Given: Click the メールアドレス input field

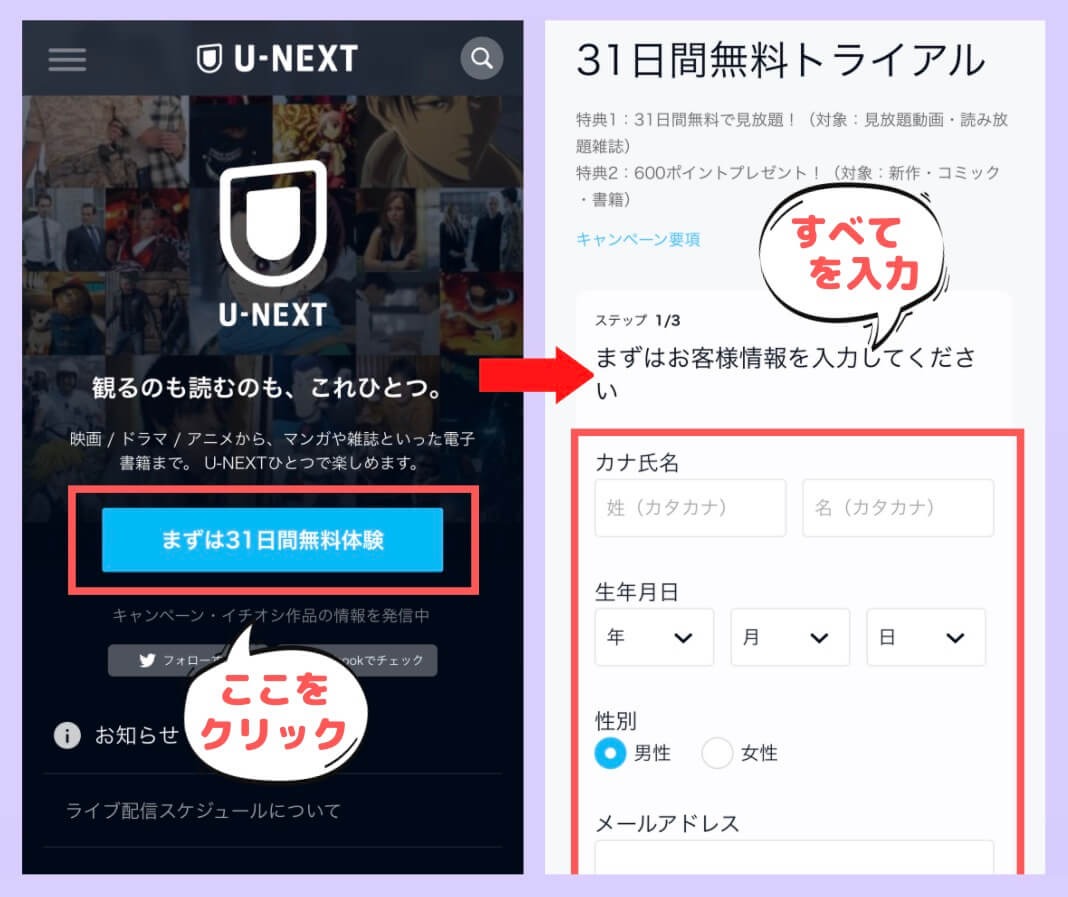Looking at the screenshot, I should pyautogui.click(x=794, y=857).
